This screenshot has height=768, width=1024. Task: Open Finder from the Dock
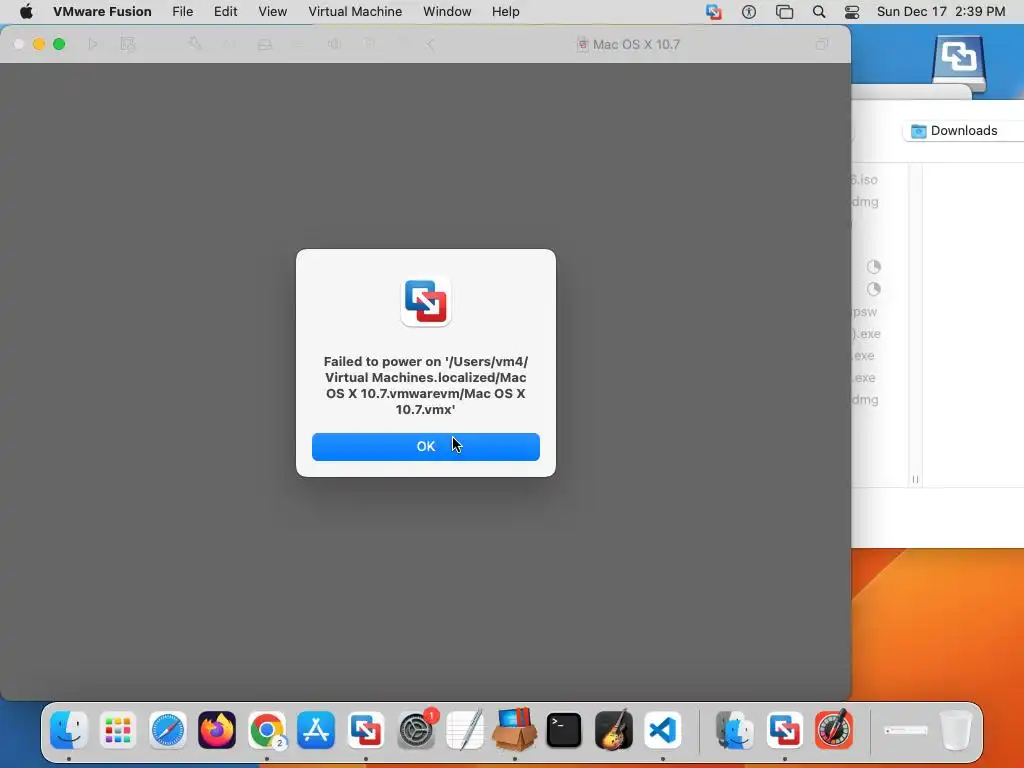[69, 729]
